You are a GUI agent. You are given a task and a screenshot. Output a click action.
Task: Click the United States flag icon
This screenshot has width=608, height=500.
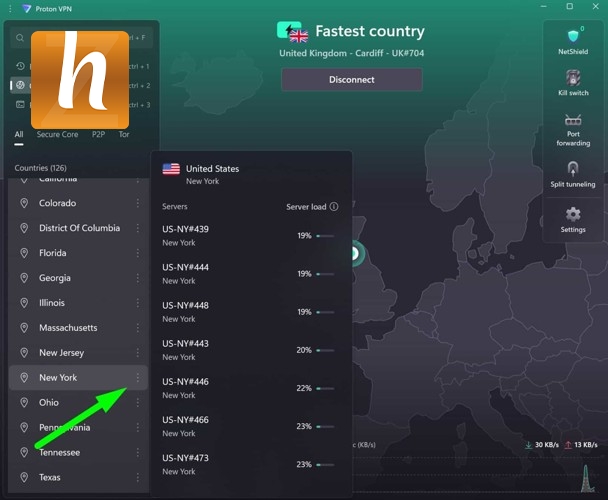[x=171, y=169]
